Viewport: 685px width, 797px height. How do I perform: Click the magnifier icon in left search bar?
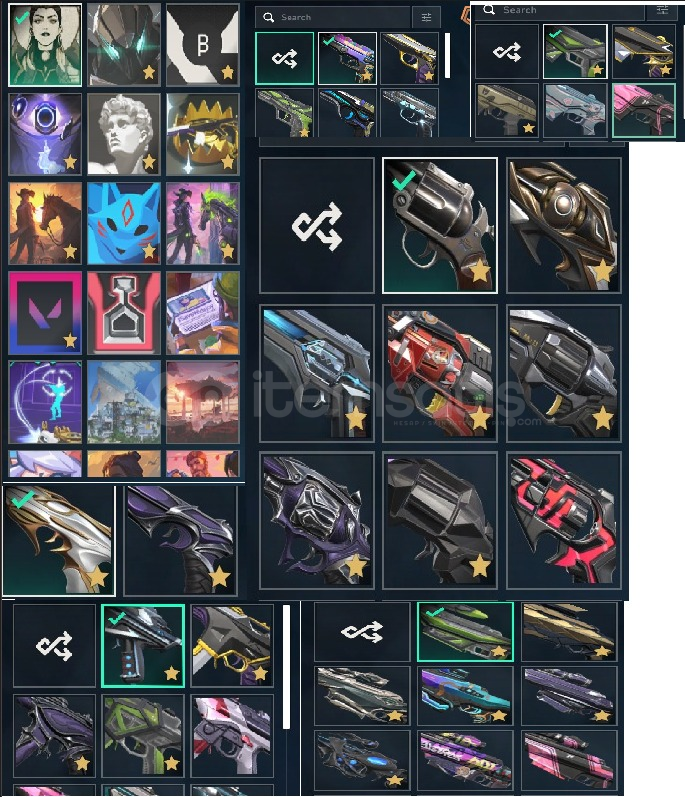(268, 17)
